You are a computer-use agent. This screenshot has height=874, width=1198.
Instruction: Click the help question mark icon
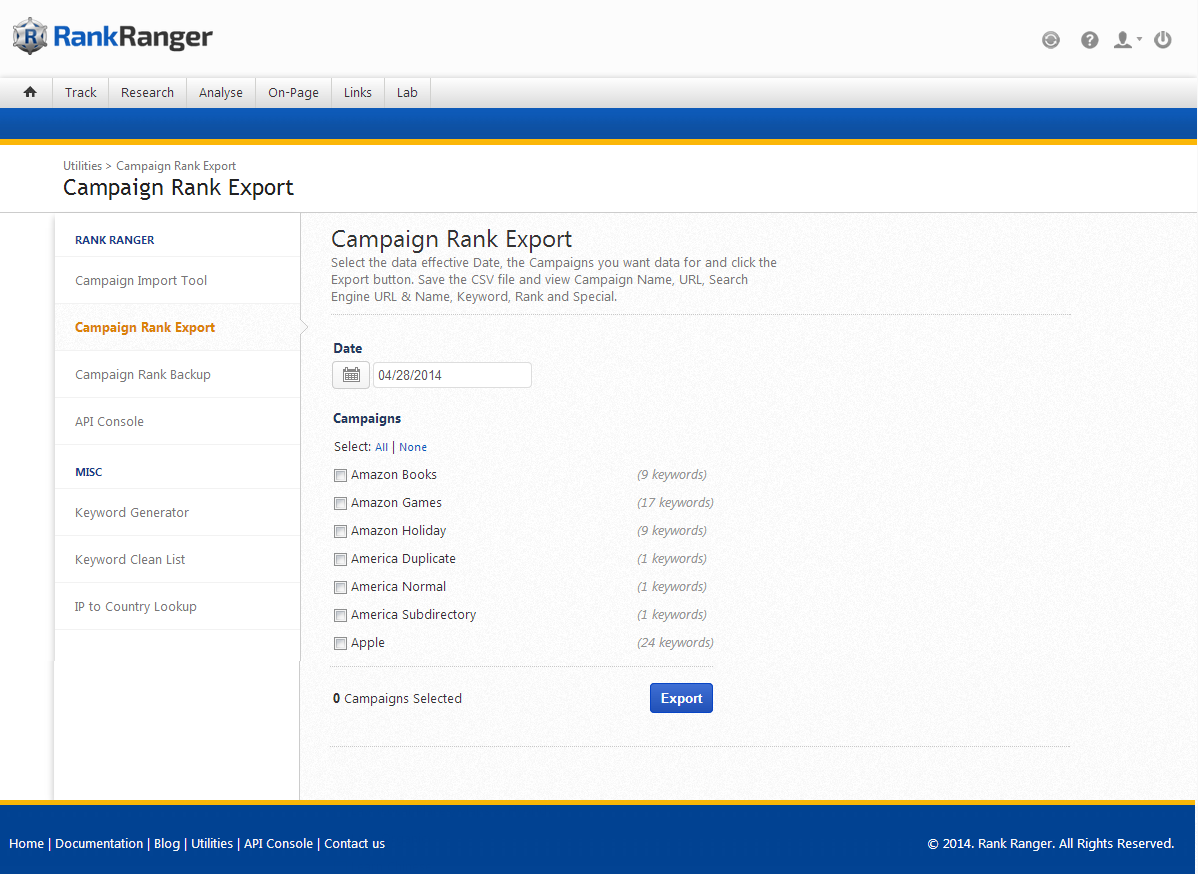point(1090,40)
